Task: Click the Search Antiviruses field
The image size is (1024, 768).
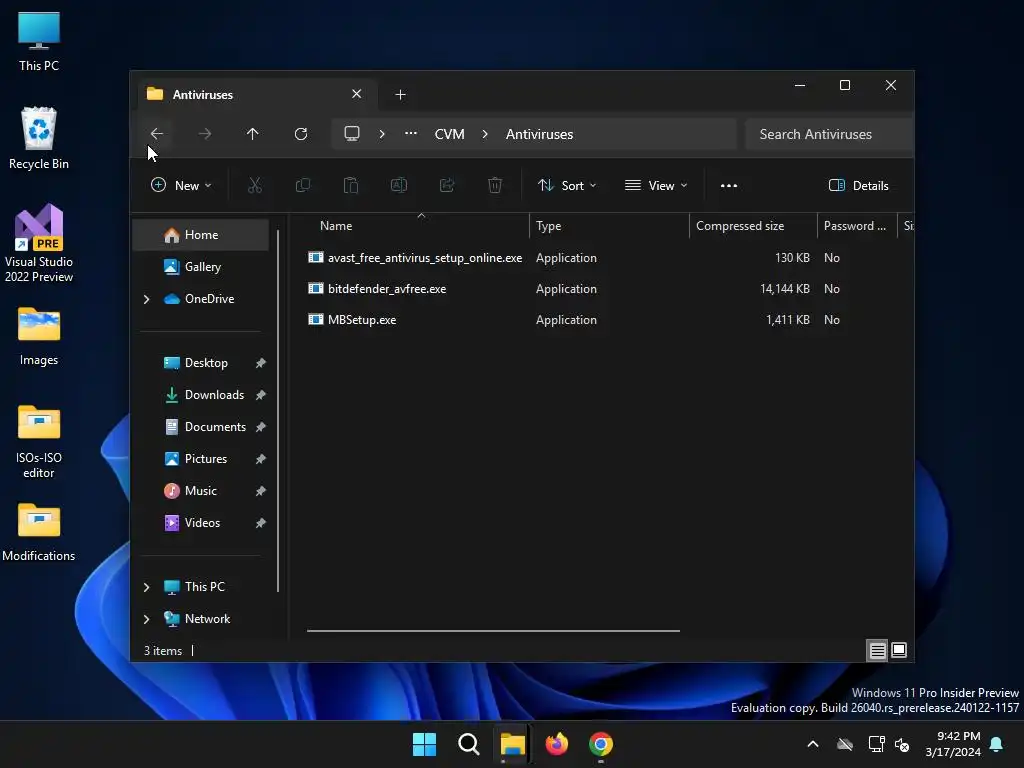Action: tap(829, 134)
